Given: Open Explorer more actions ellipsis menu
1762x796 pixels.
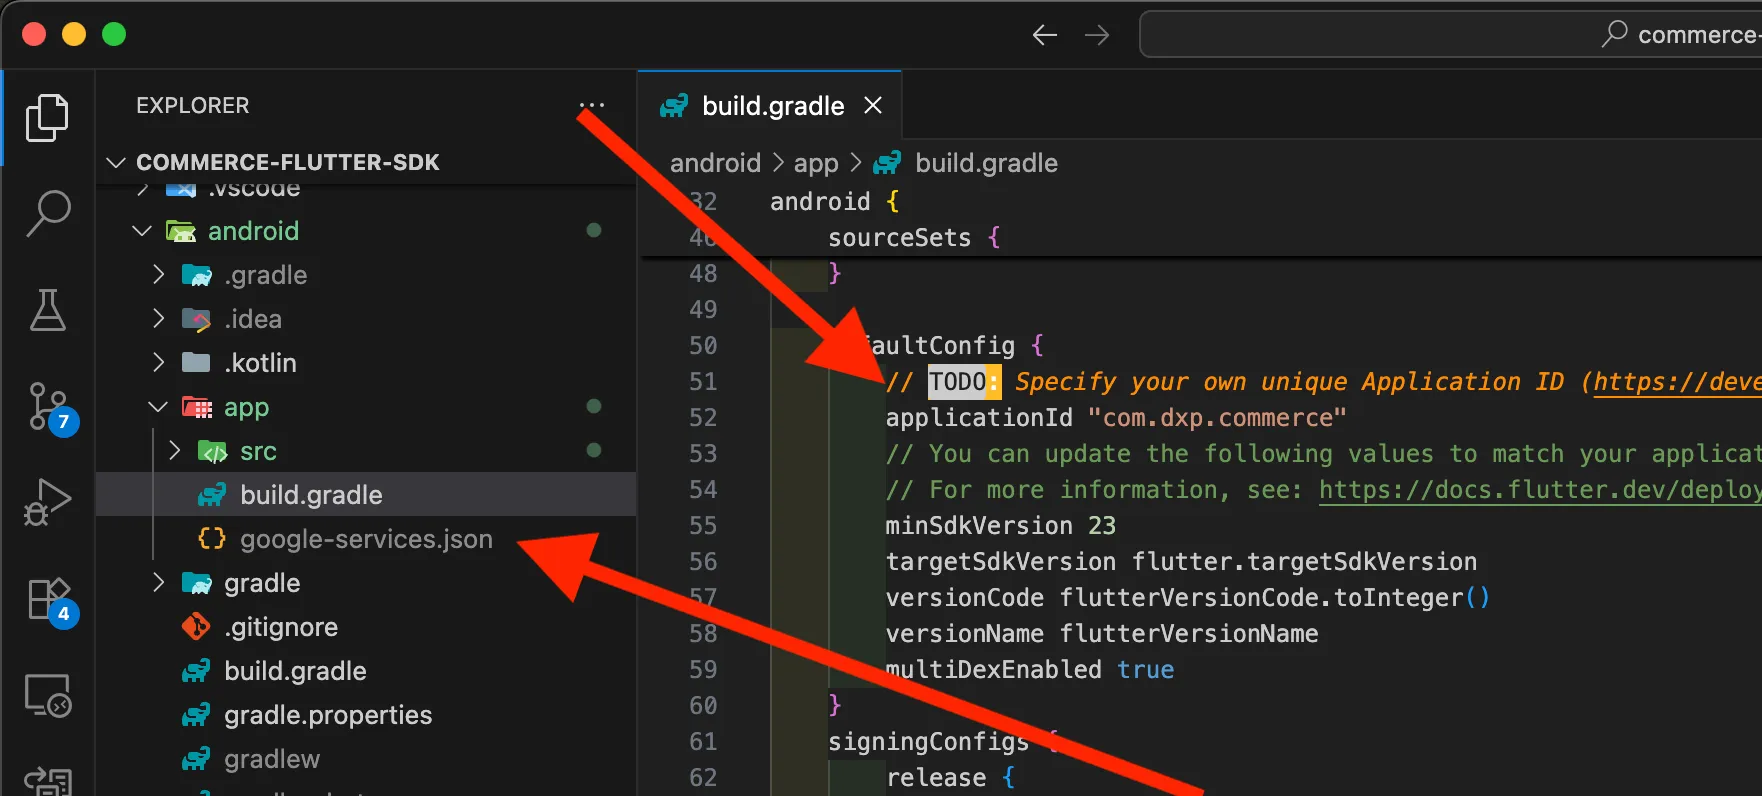Looking at the screenshot, I should [x=592, y=105].
